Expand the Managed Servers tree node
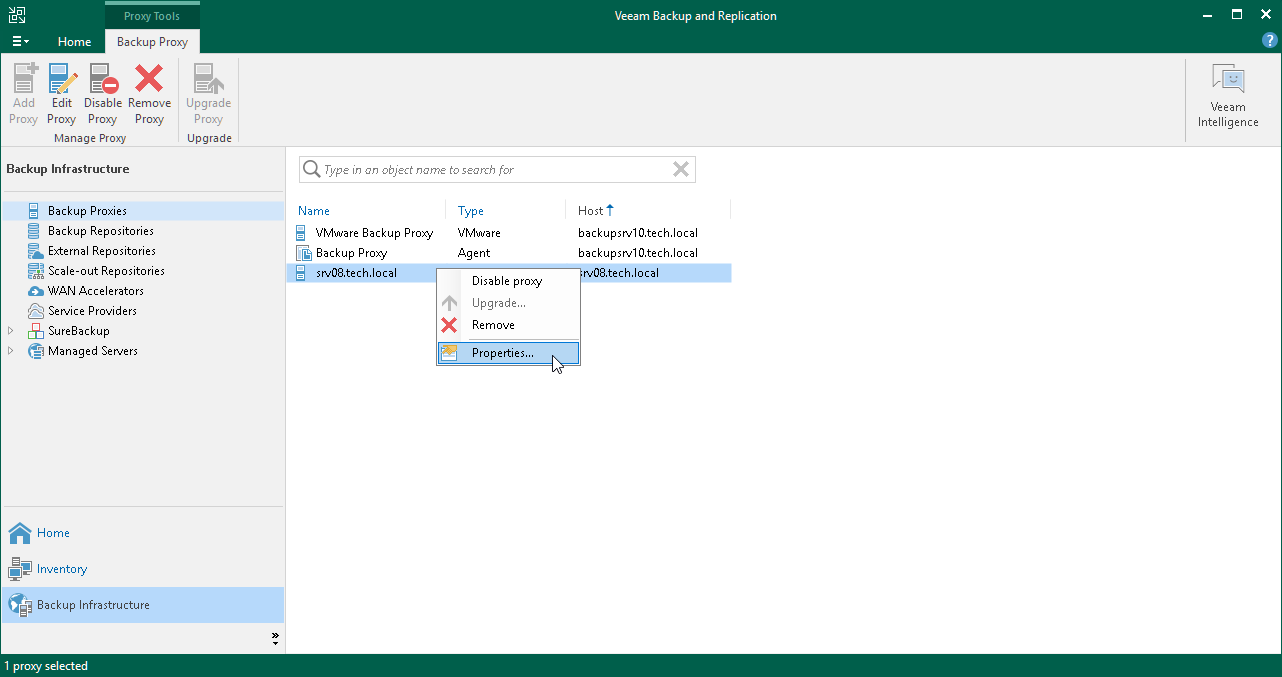The width and height of the screenshot is (1282, 677). click(x=11, y=351)
